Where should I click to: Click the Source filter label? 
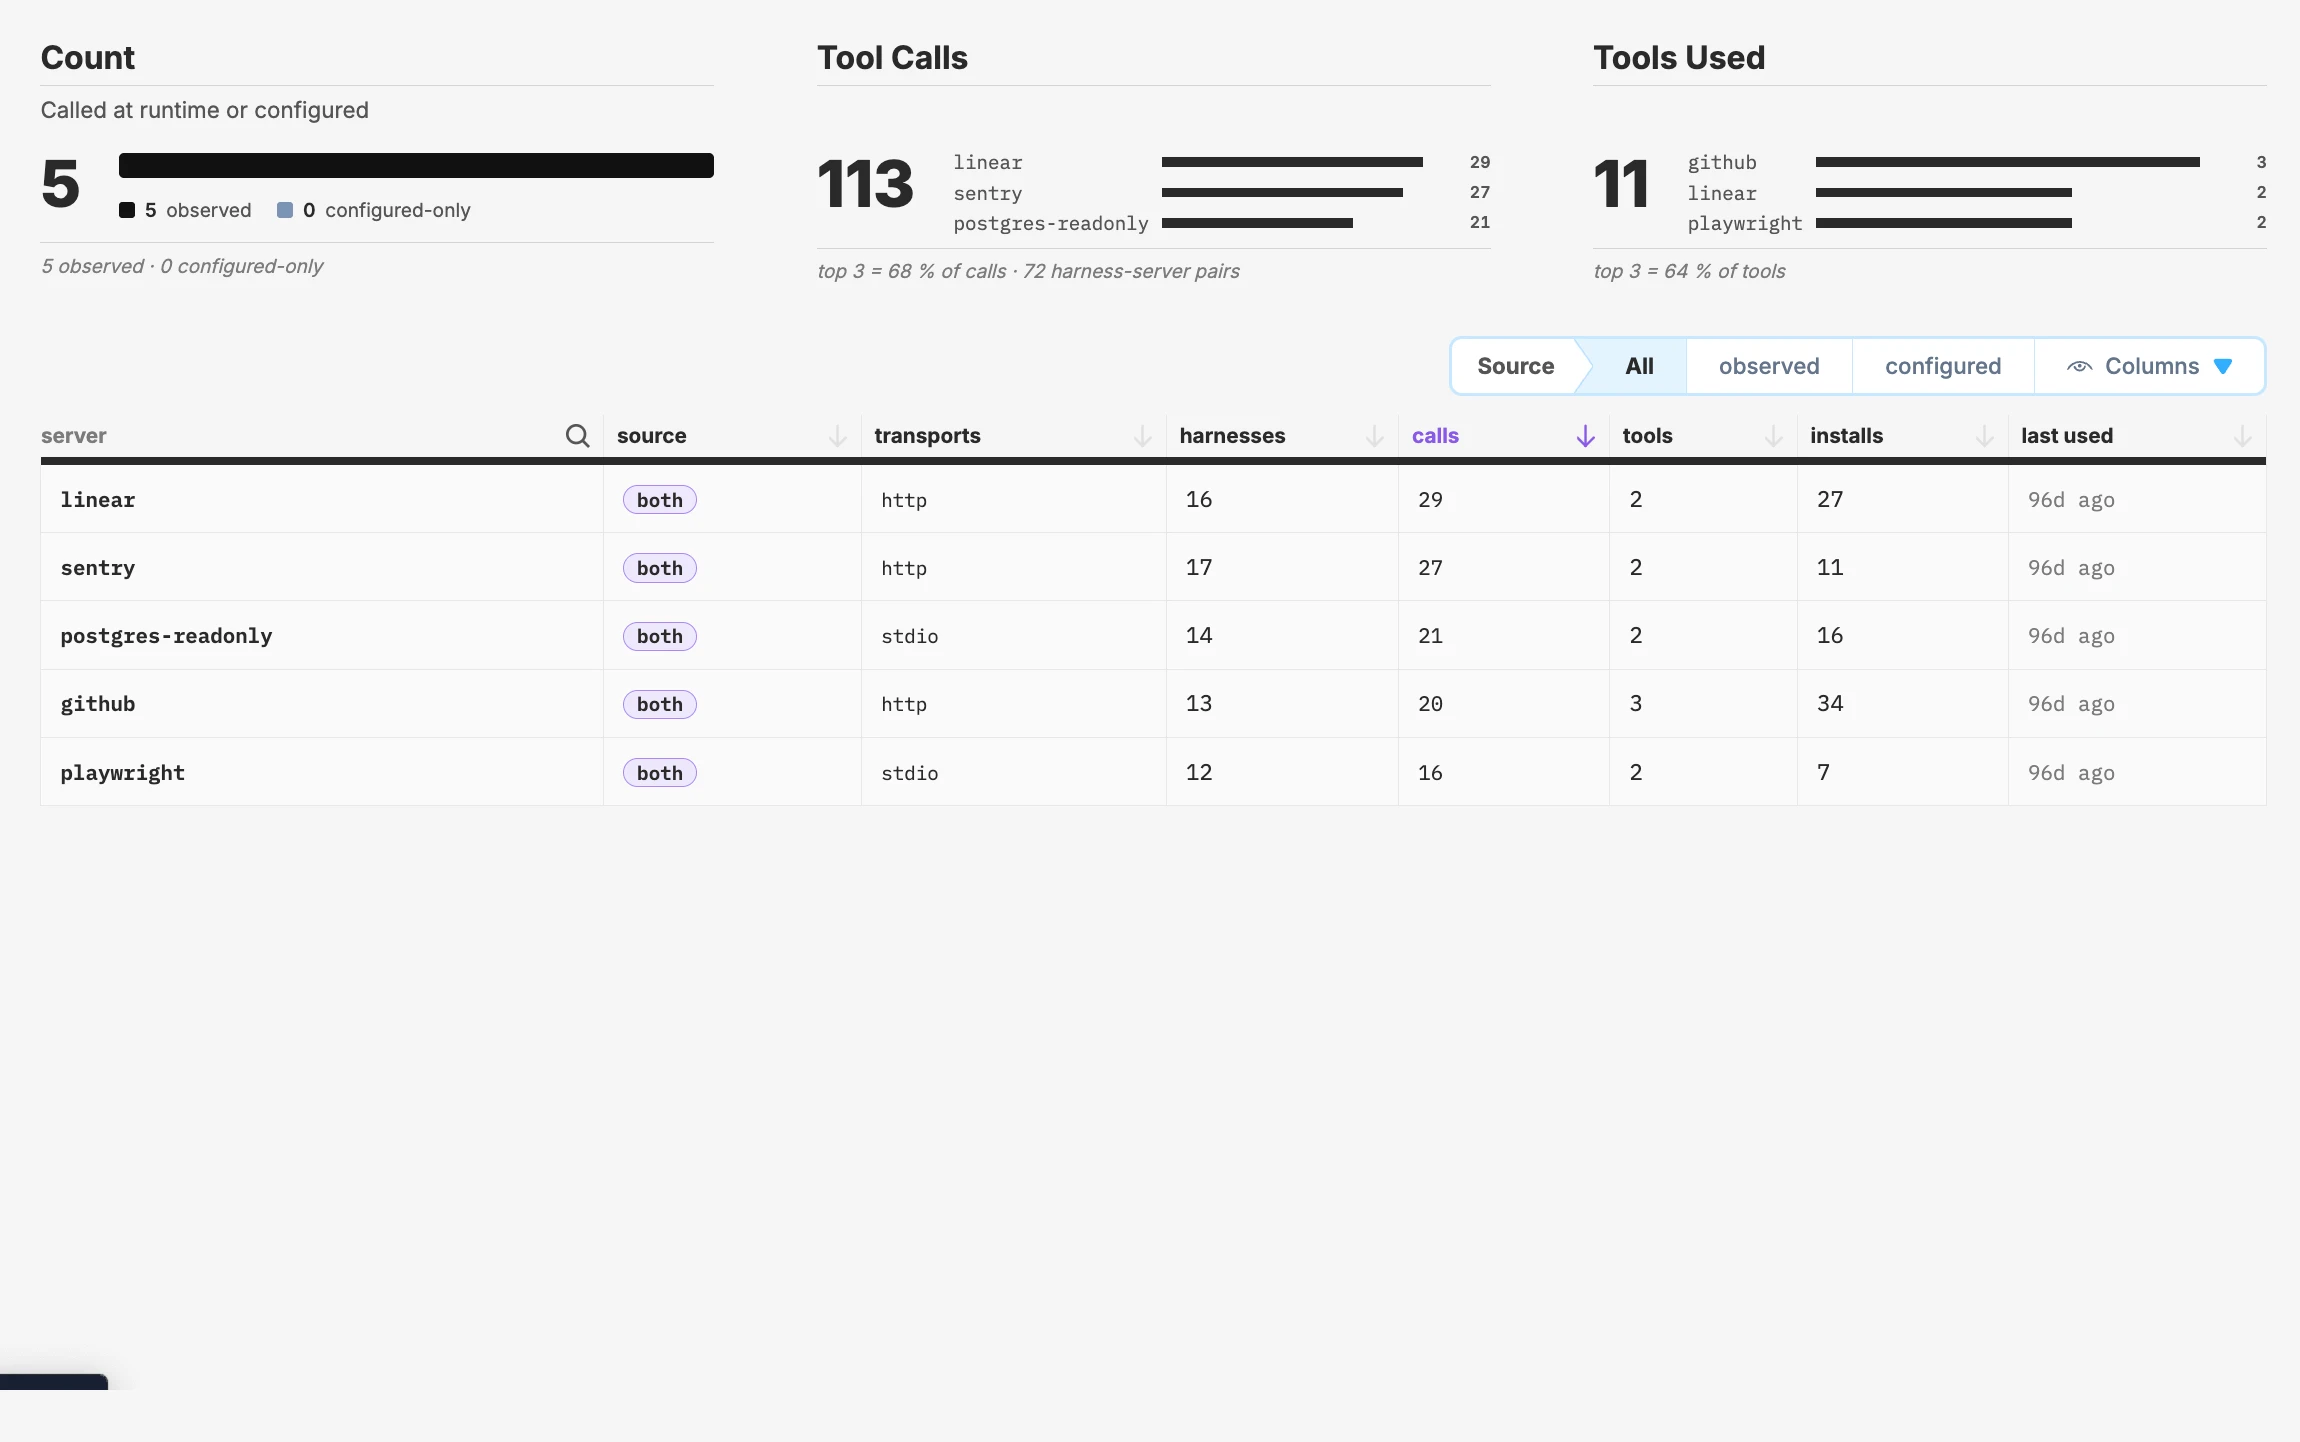[x=1515, y=366]
